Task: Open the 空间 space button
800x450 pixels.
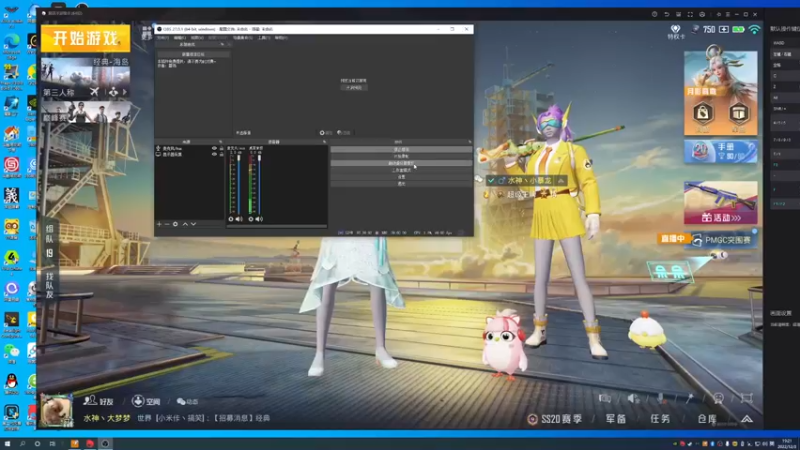Action: [x=146, y=401]
